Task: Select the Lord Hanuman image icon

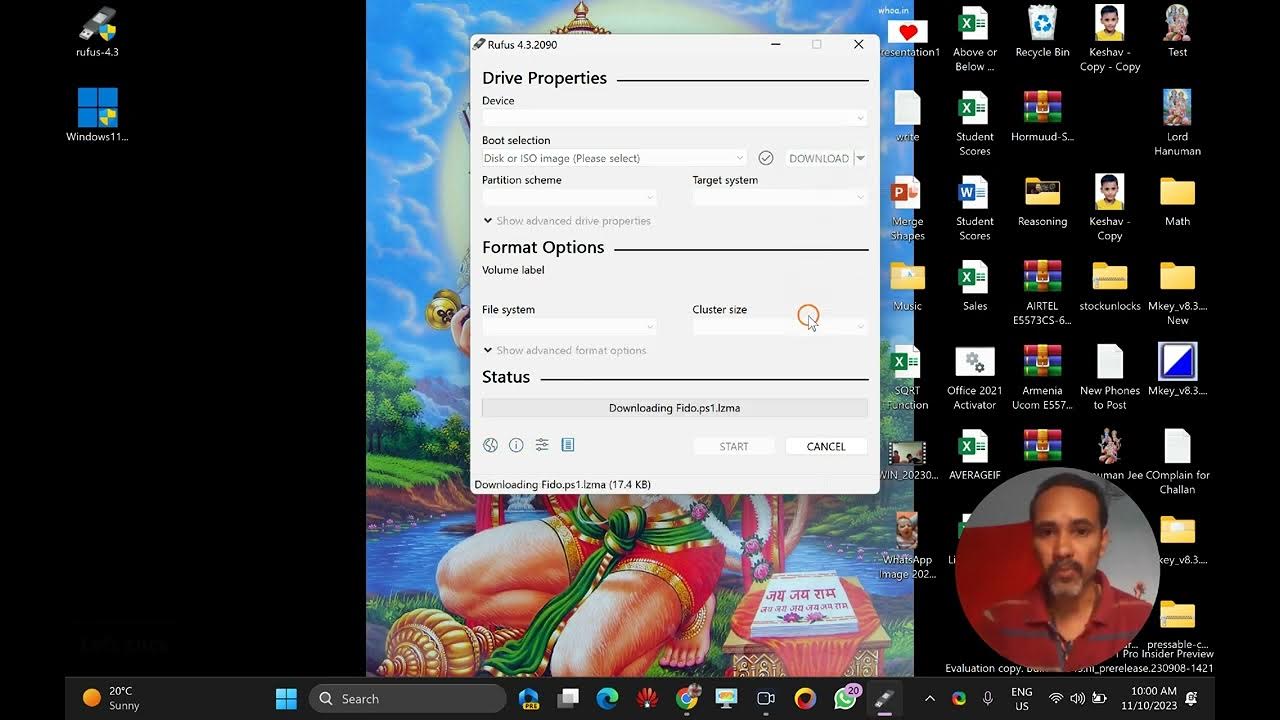Action: pos(1177,124)
